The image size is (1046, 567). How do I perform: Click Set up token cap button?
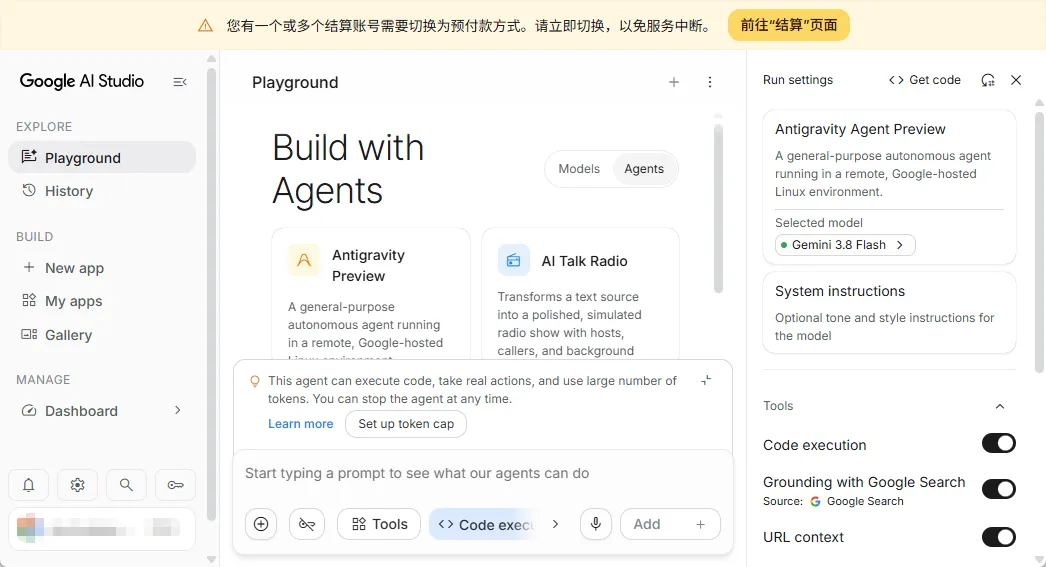(406, 424)
